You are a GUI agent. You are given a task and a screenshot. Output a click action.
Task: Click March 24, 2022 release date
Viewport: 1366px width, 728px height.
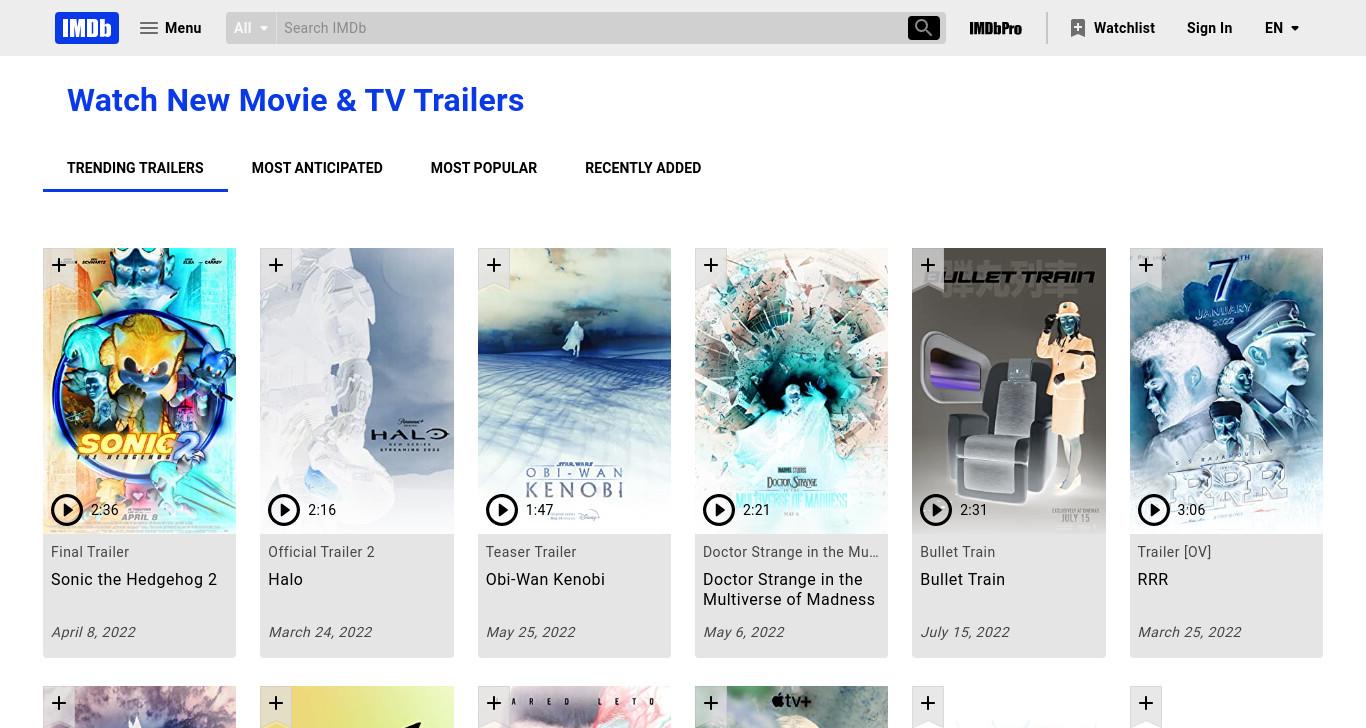320,632
